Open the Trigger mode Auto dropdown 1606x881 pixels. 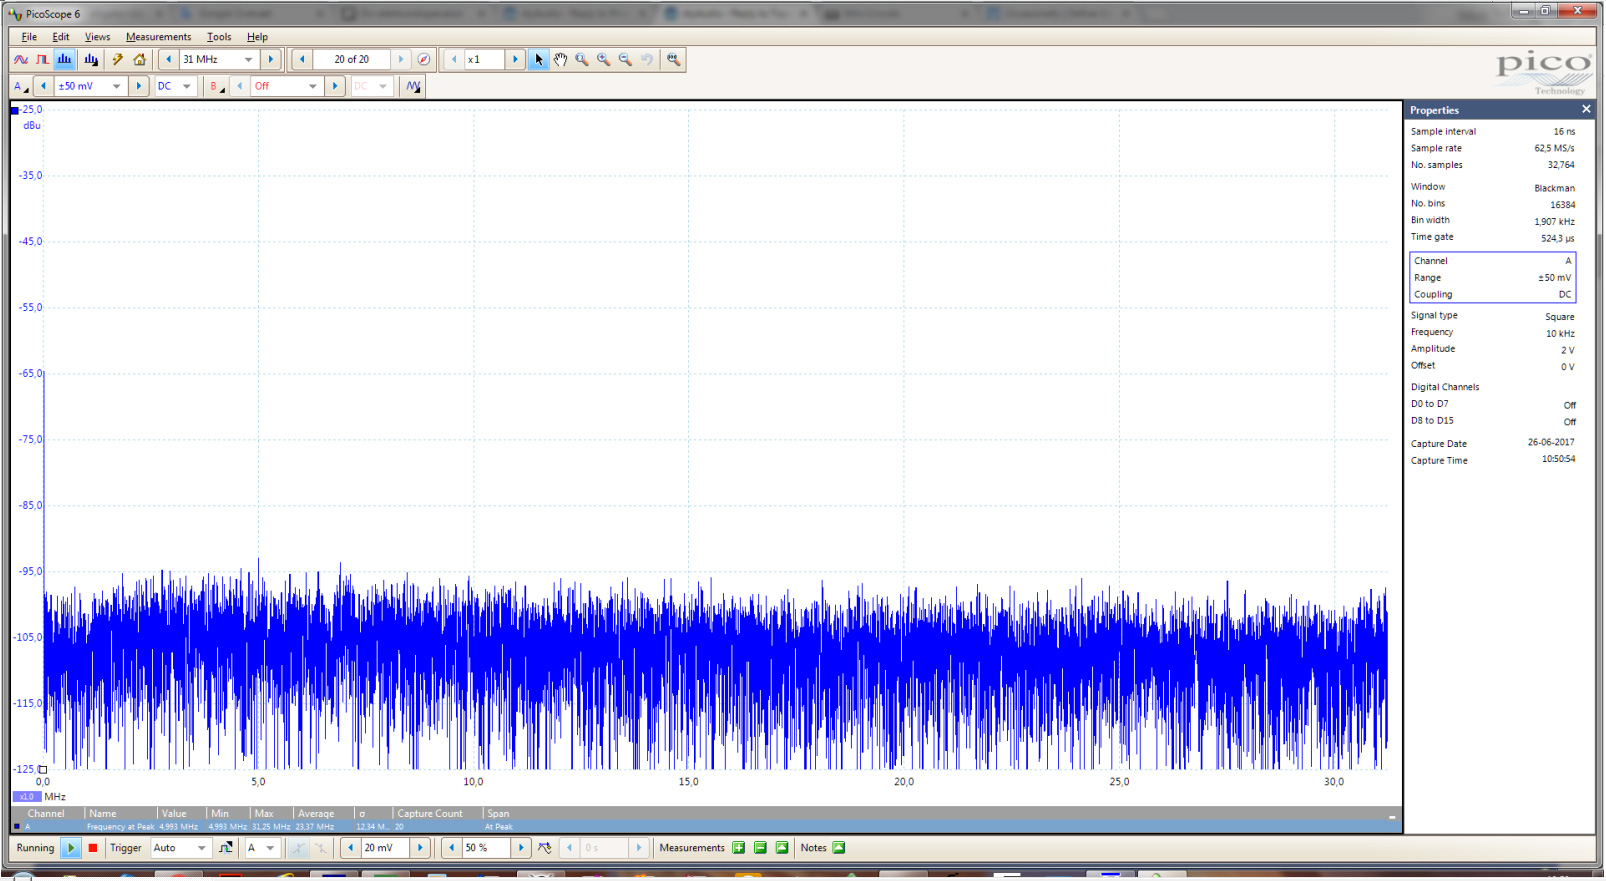180,848
